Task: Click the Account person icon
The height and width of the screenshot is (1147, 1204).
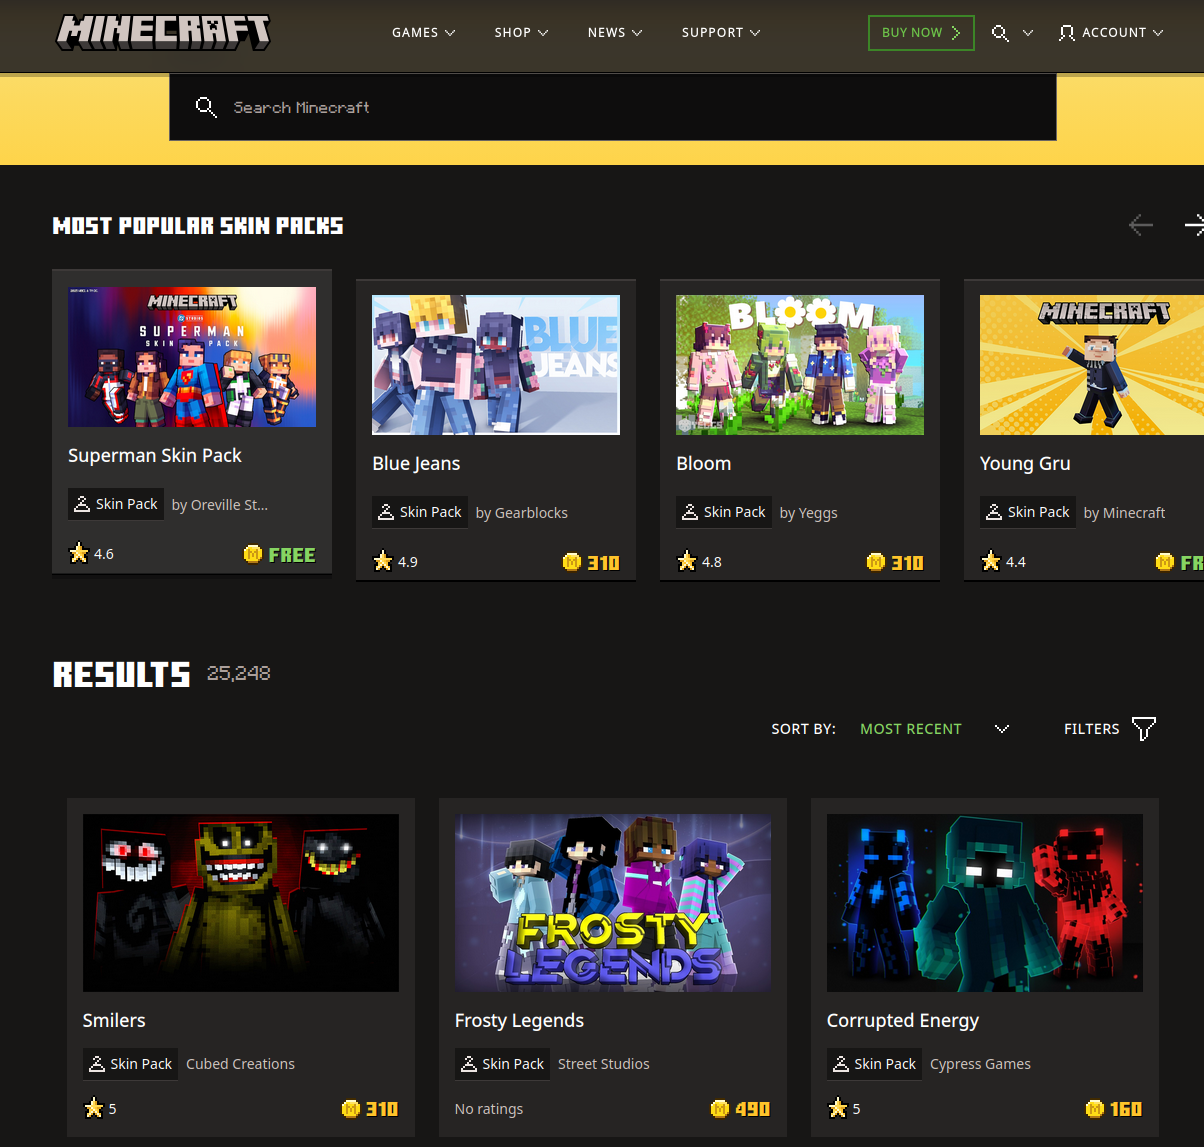Action: [x=1066, y=32]
